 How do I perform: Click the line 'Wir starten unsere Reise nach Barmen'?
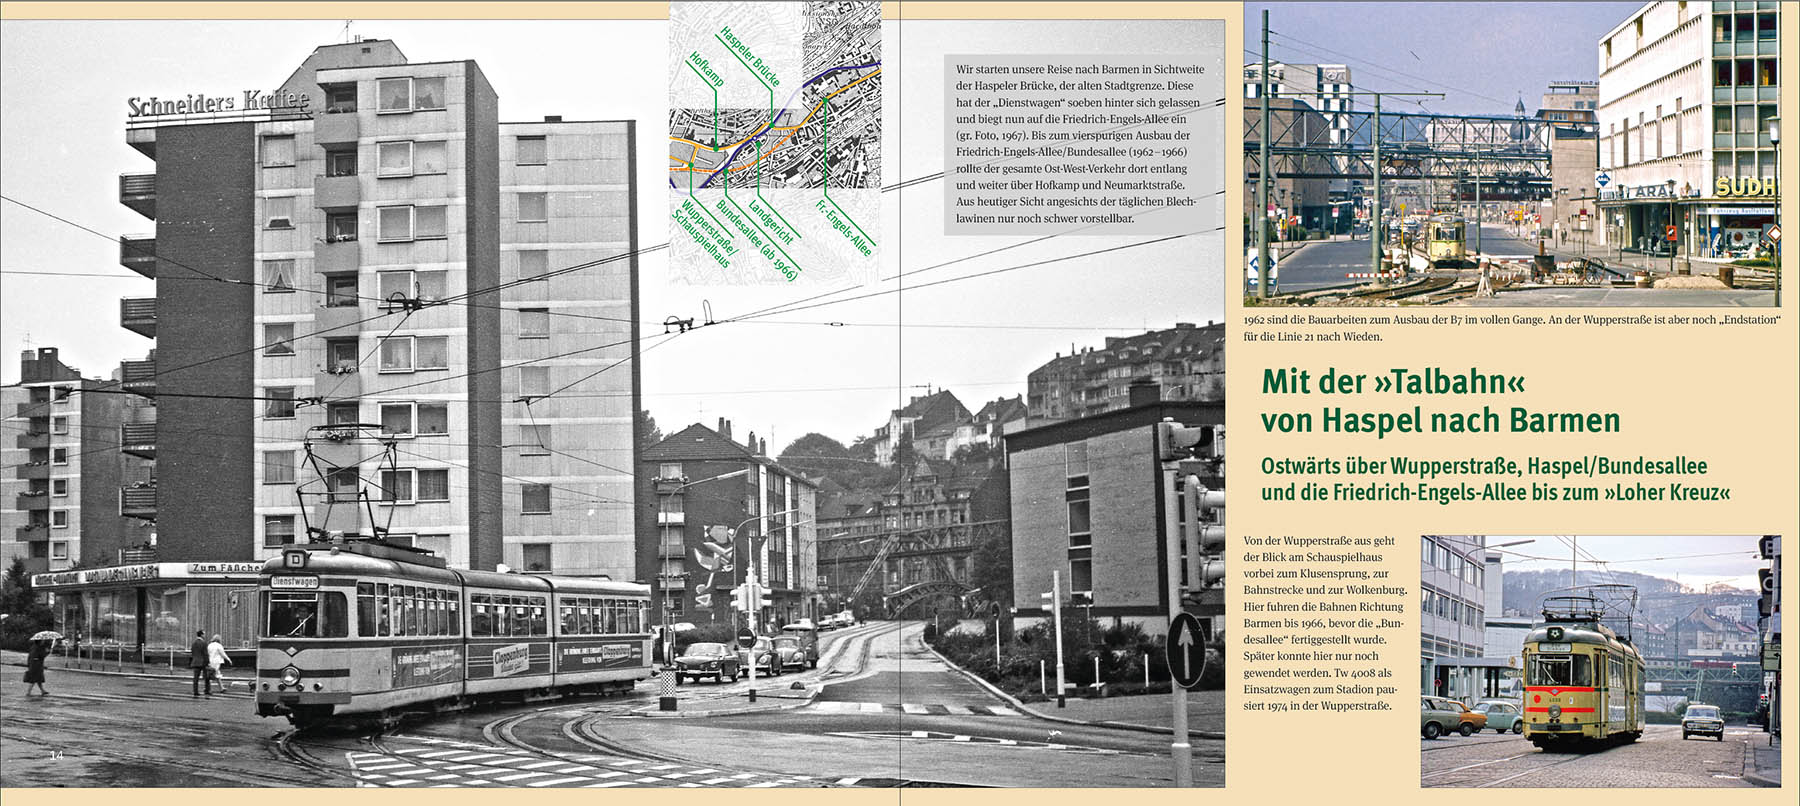coord(1079,69)
